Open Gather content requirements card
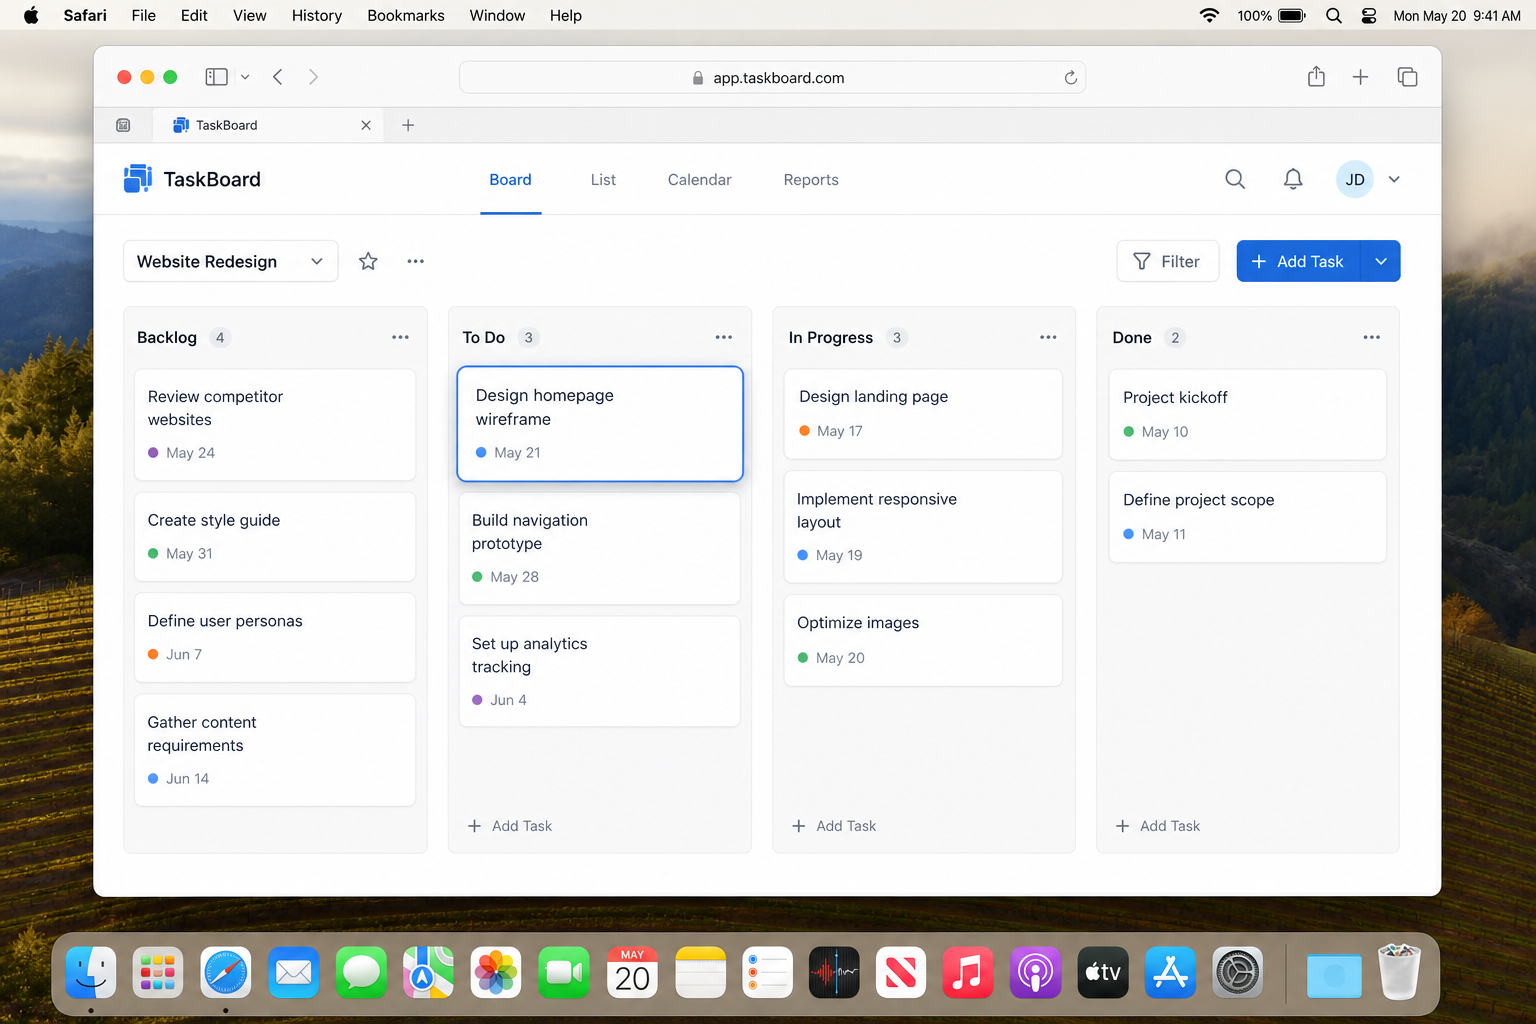This screenshot has width=1536, height=1024. coord(275,750)
